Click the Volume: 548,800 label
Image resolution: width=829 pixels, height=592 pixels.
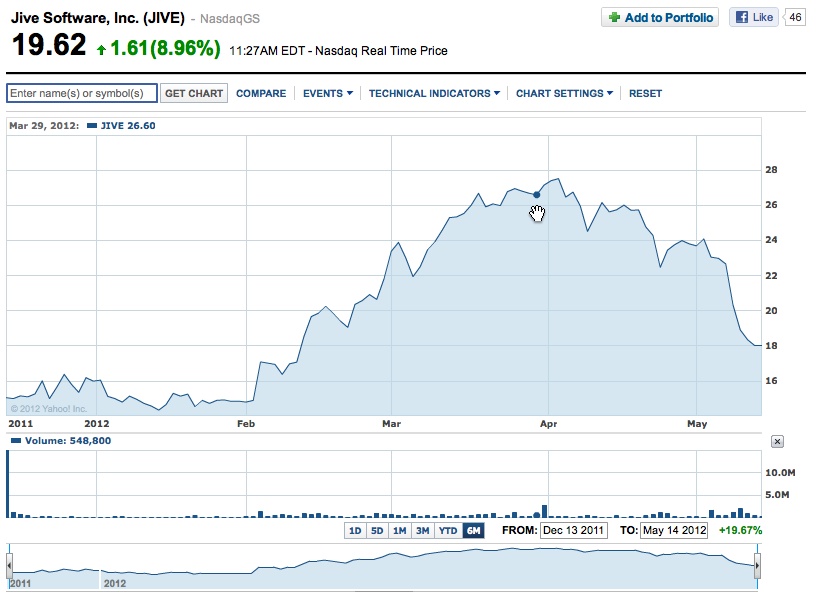click(x=68, y=441)
